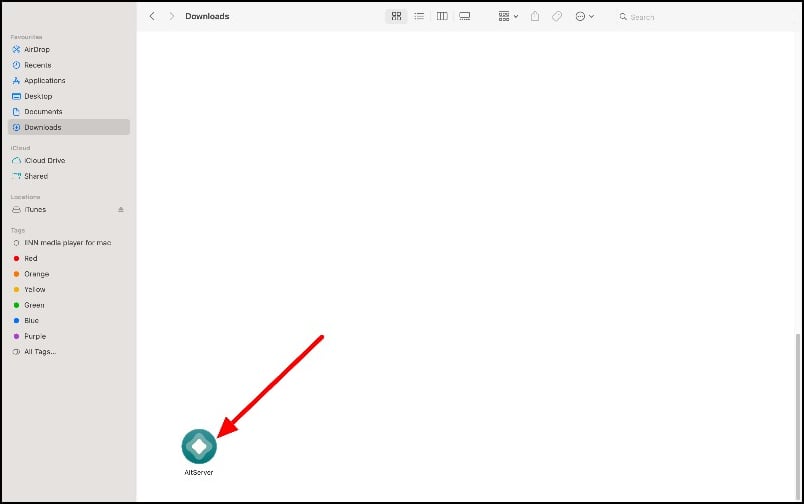Open Recents in the sidebar
The image size is (804, 504).
click(x=69, y=65)
